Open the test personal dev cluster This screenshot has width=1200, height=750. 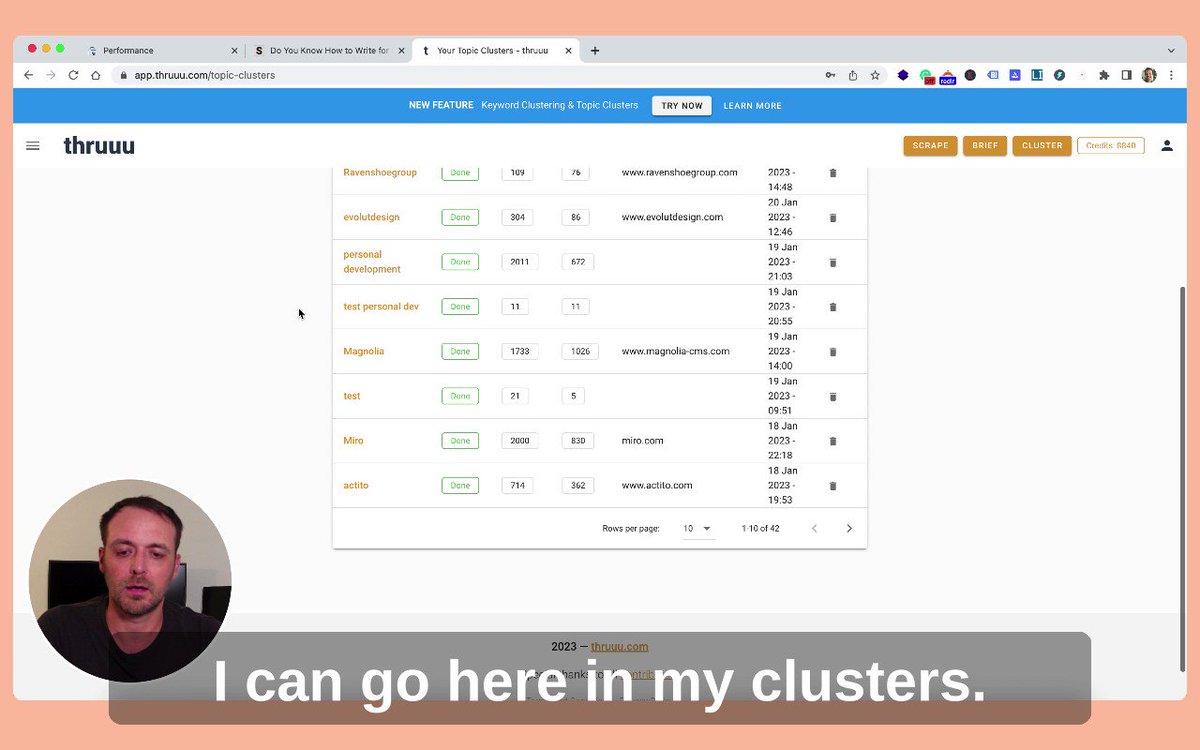tap(381, 307)
